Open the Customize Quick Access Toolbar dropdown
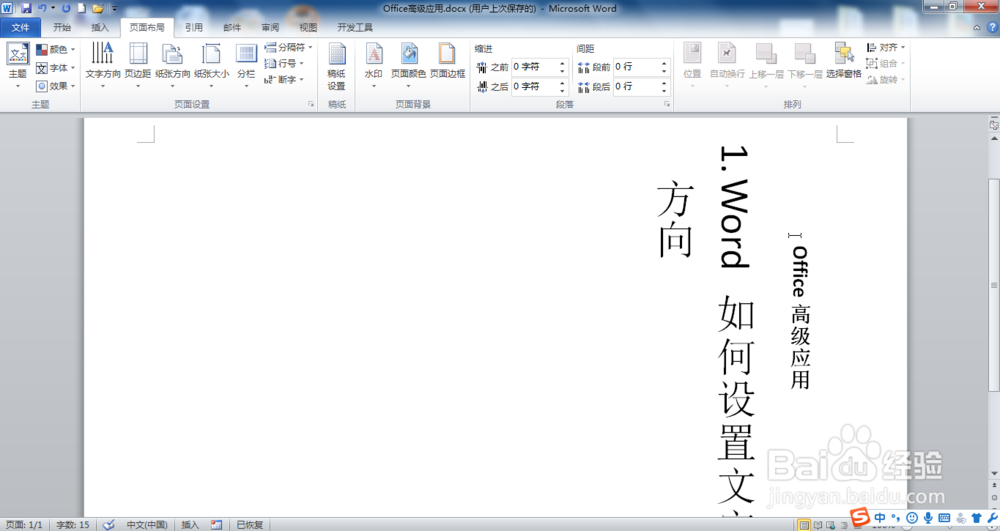1000x531 pixels. coord(115,9)
